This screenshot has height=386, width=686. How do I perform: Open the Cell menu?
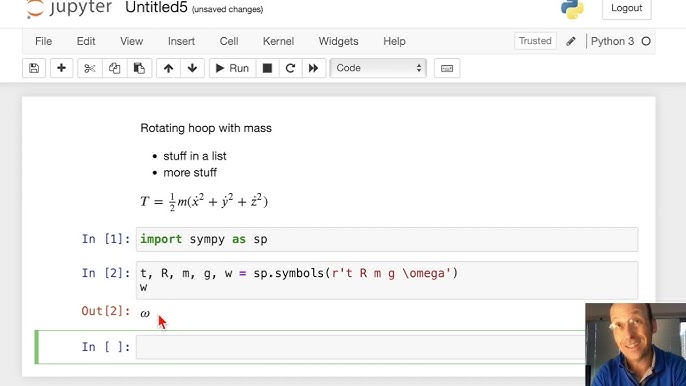coord(229,41)
